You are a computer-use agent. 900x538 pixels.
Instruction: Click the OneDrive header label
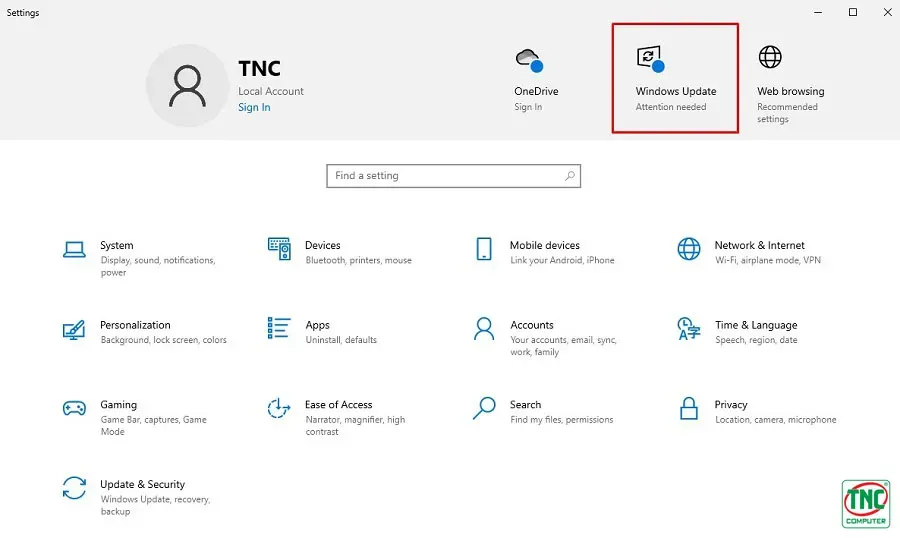[536, 91]
